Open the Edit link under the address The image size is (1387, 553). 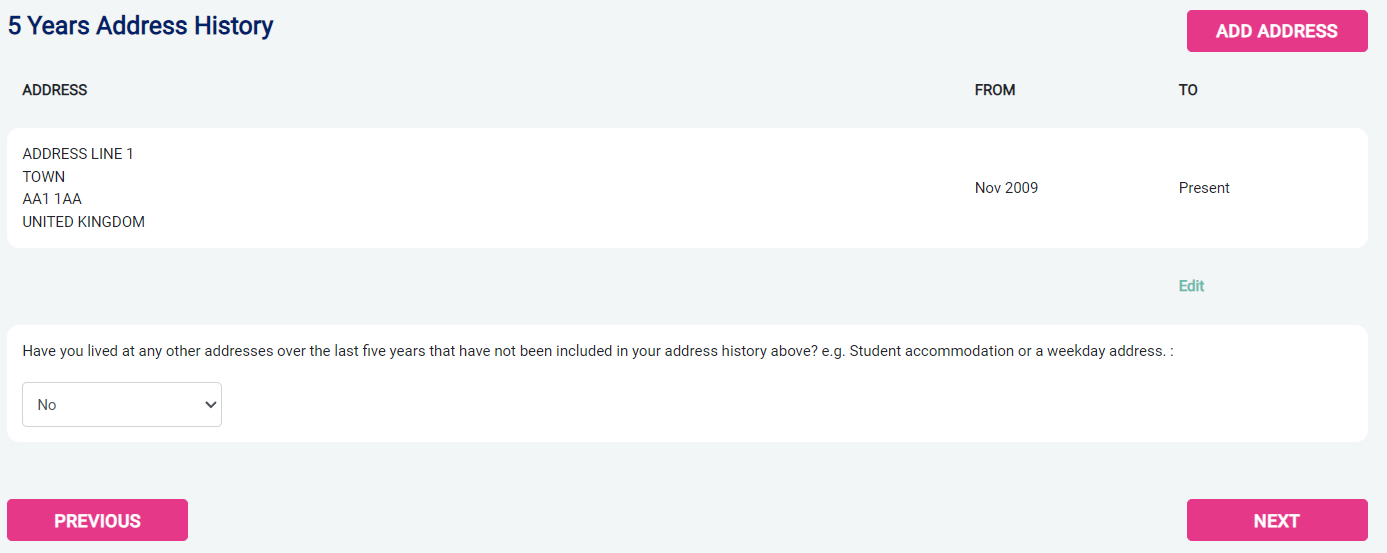click(1191, 286)
